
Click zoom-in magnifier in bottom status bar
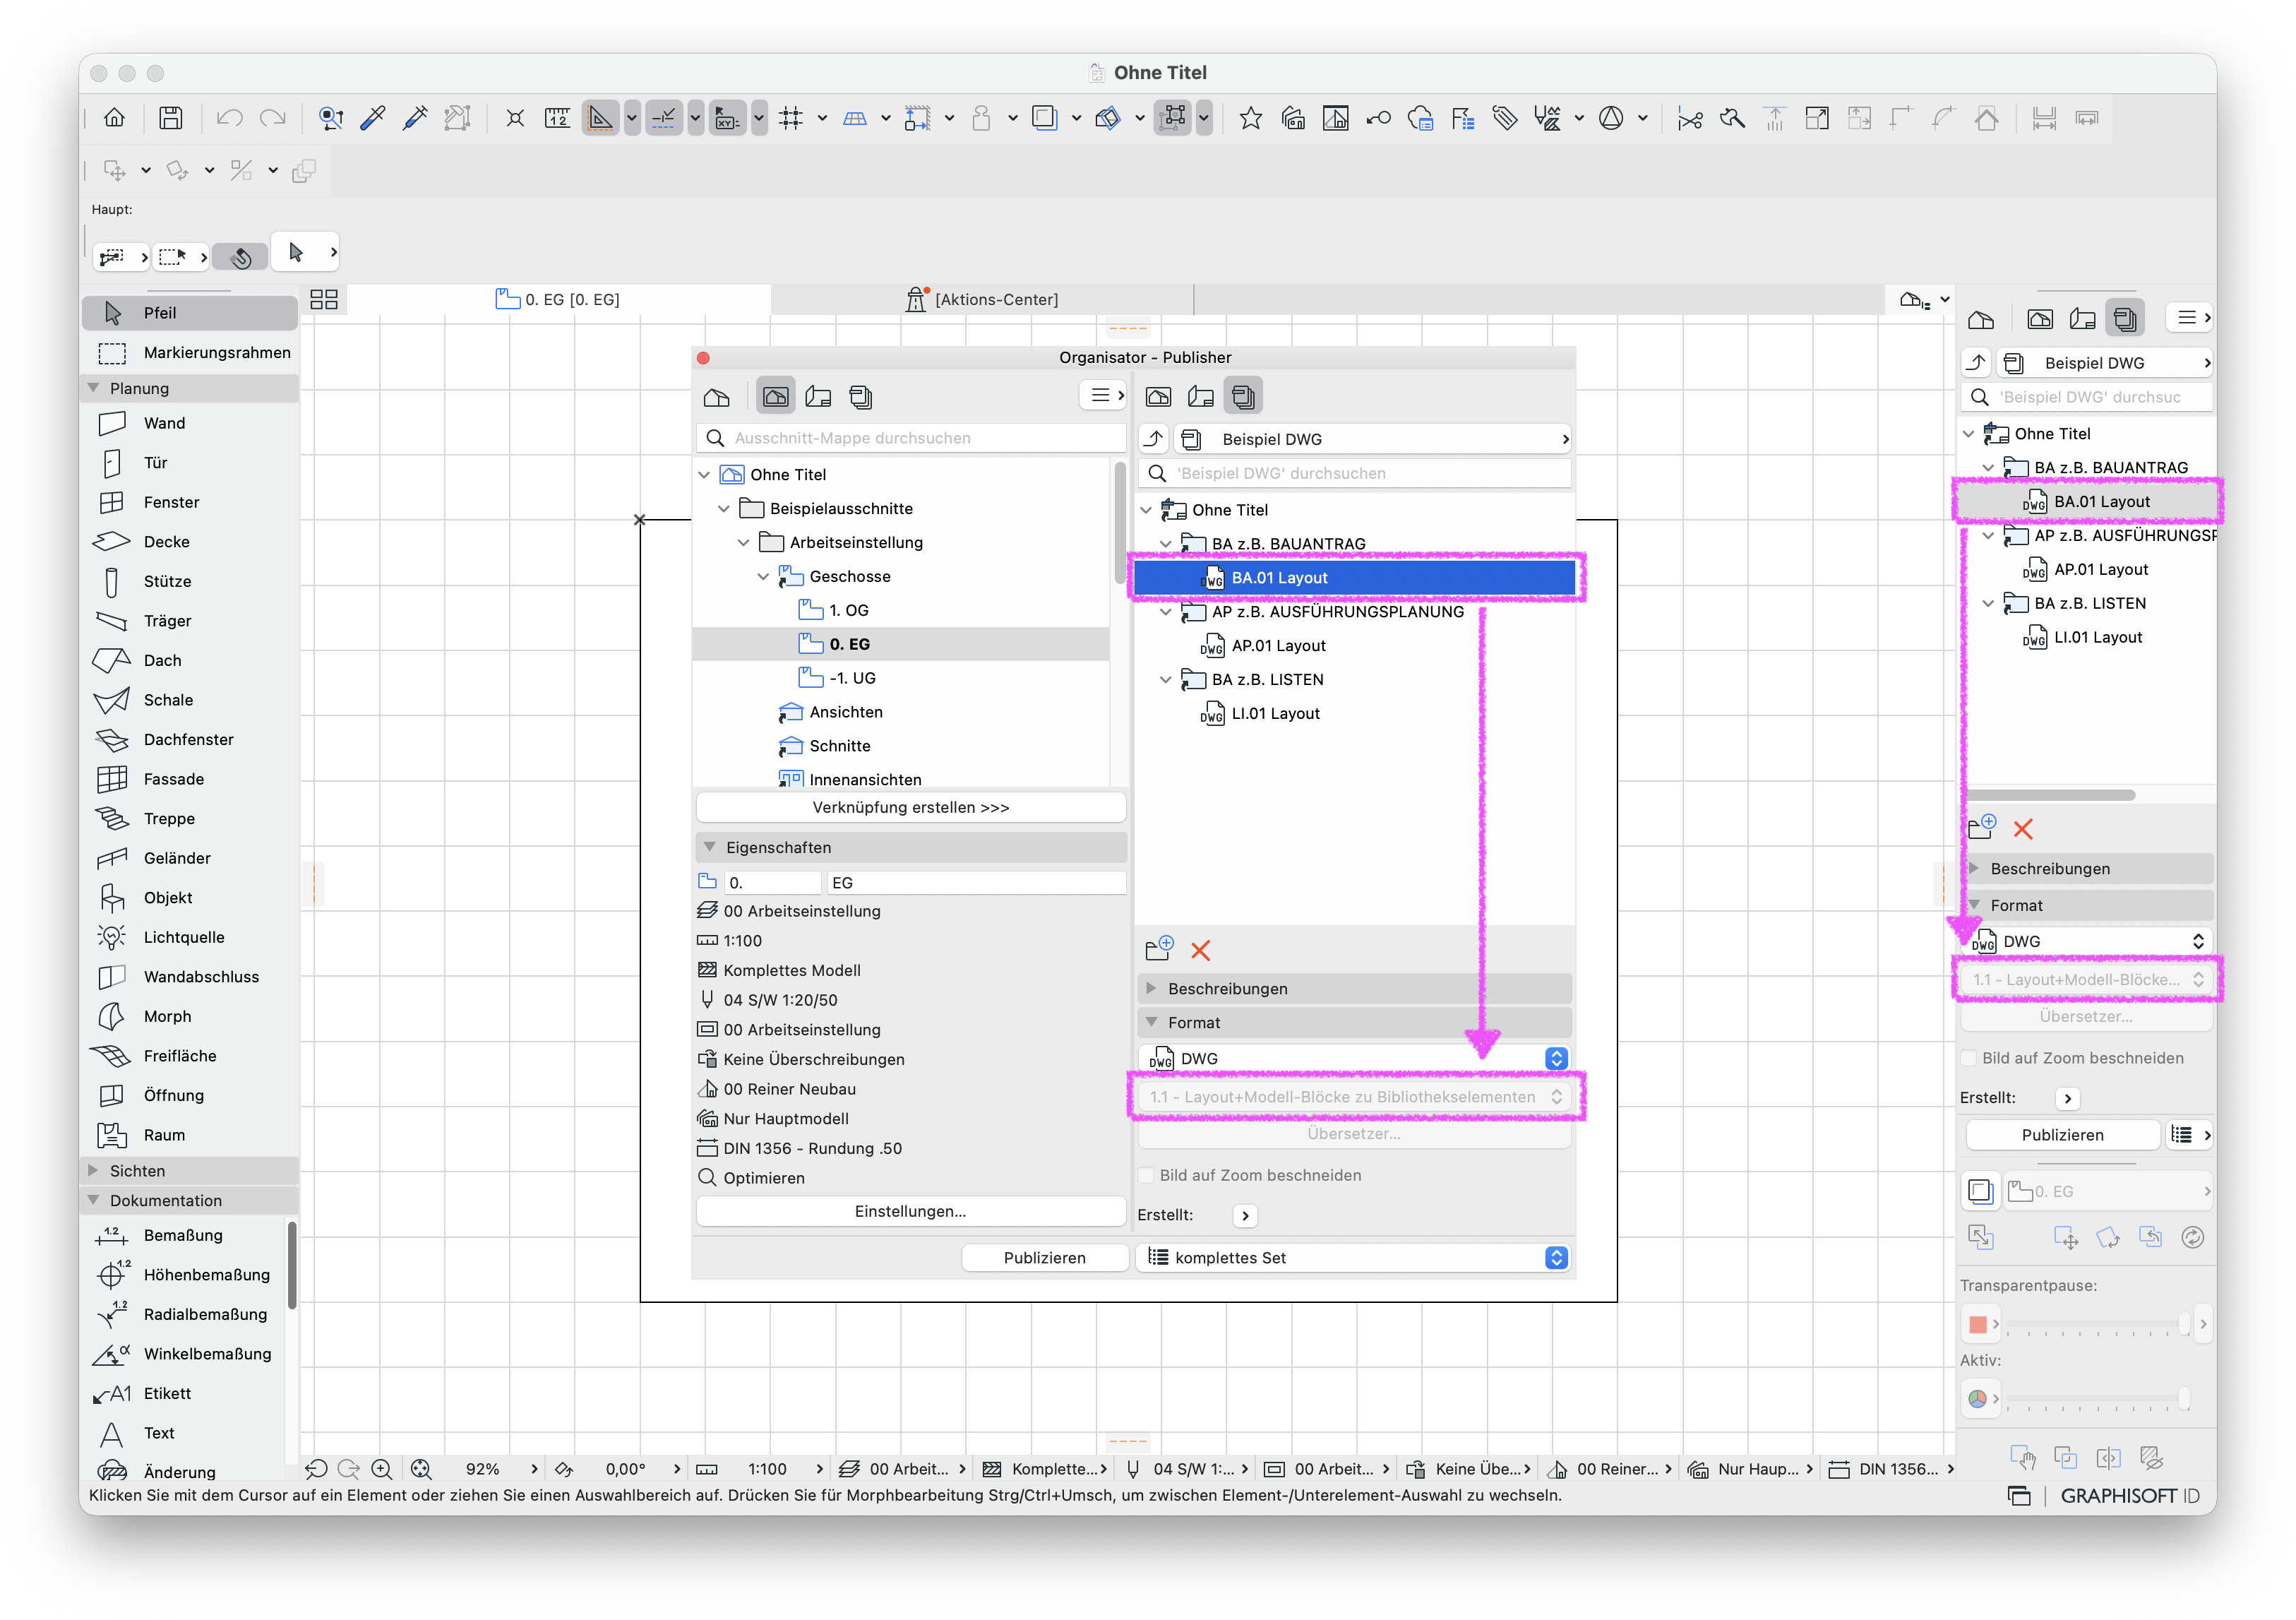381,1469
